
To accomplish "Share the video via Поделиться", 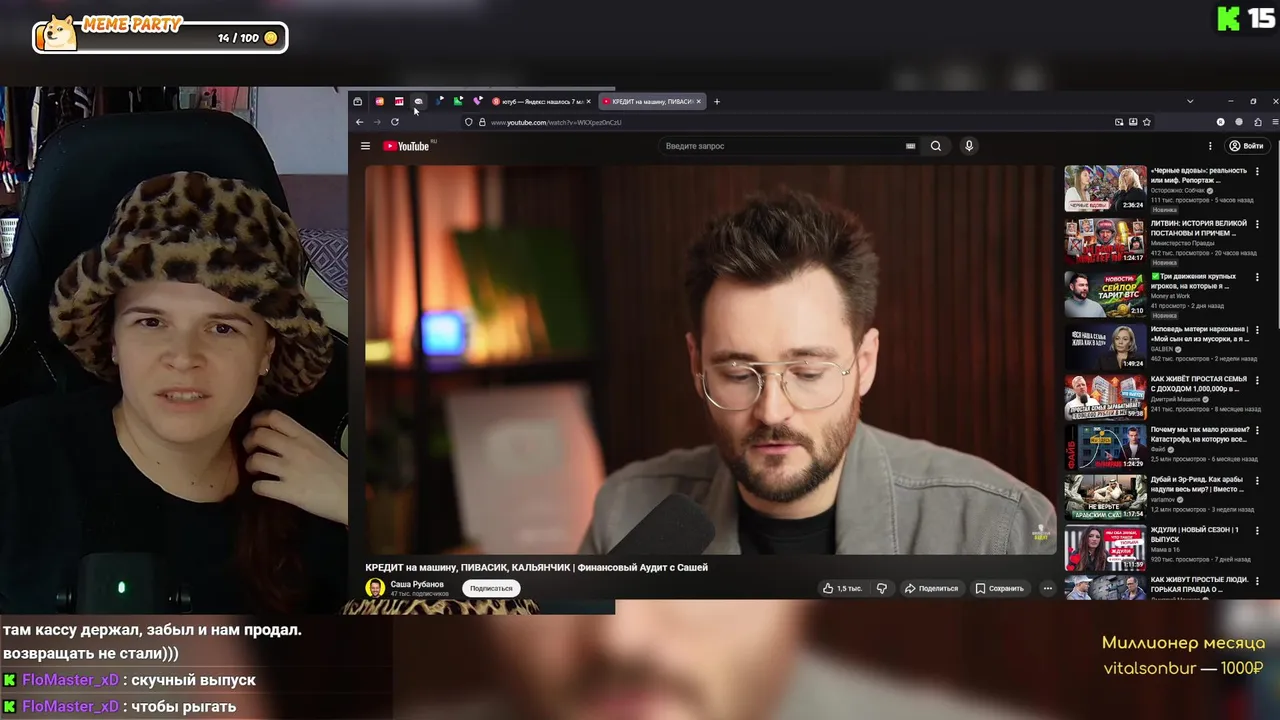I will click(931, 588).
